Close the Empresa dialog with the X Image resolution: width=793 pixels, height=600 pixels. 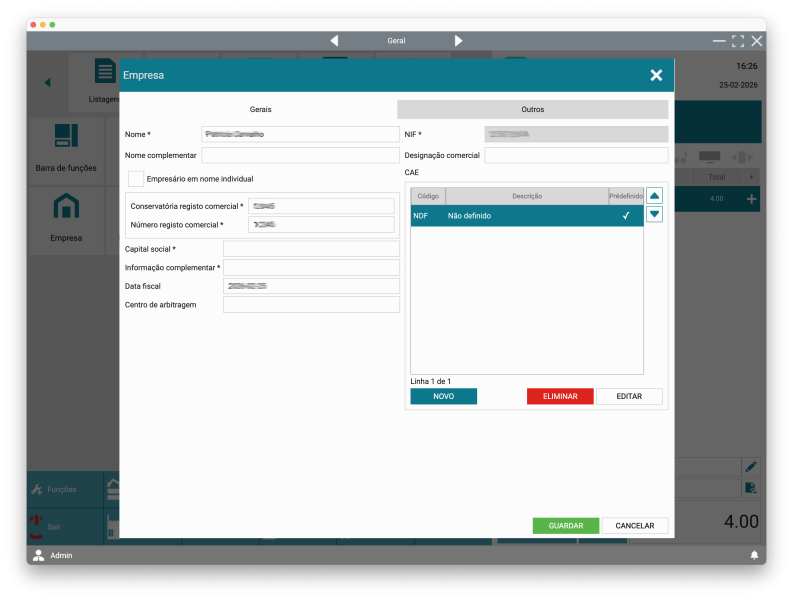[656, 75]
